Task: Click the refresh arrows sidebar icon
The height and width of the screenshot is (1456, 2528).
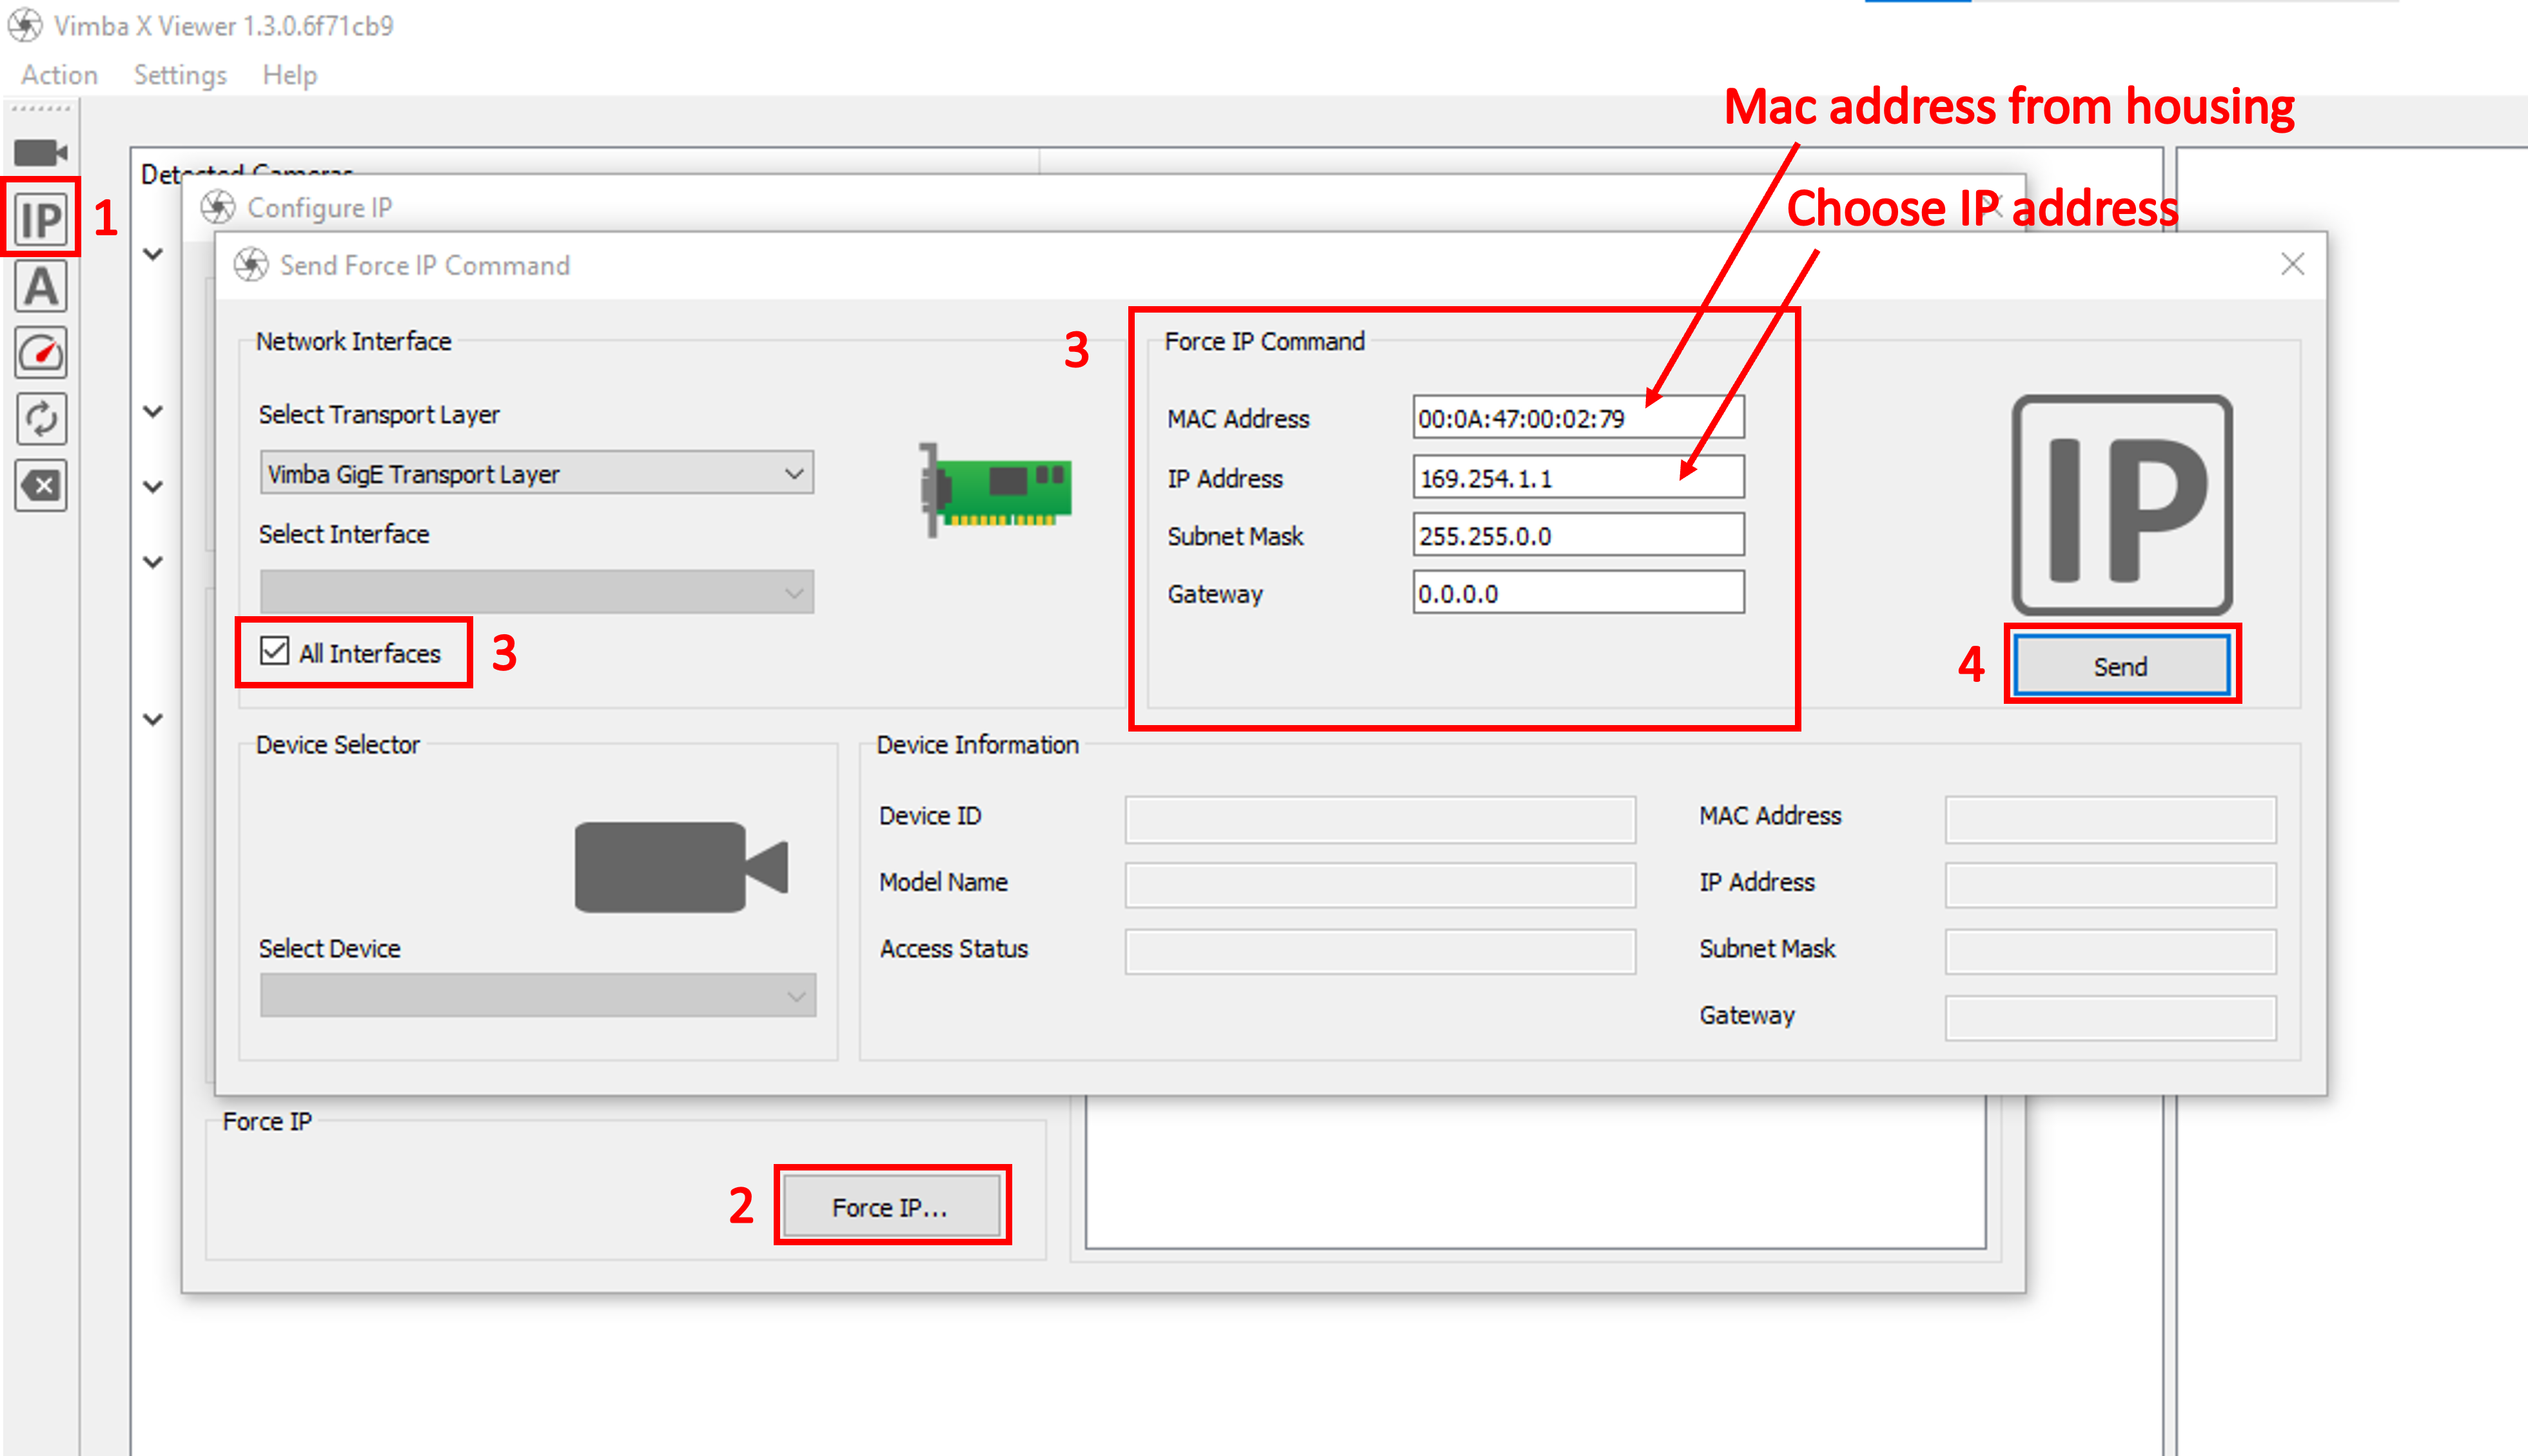Action: click(x=41, y=419)
